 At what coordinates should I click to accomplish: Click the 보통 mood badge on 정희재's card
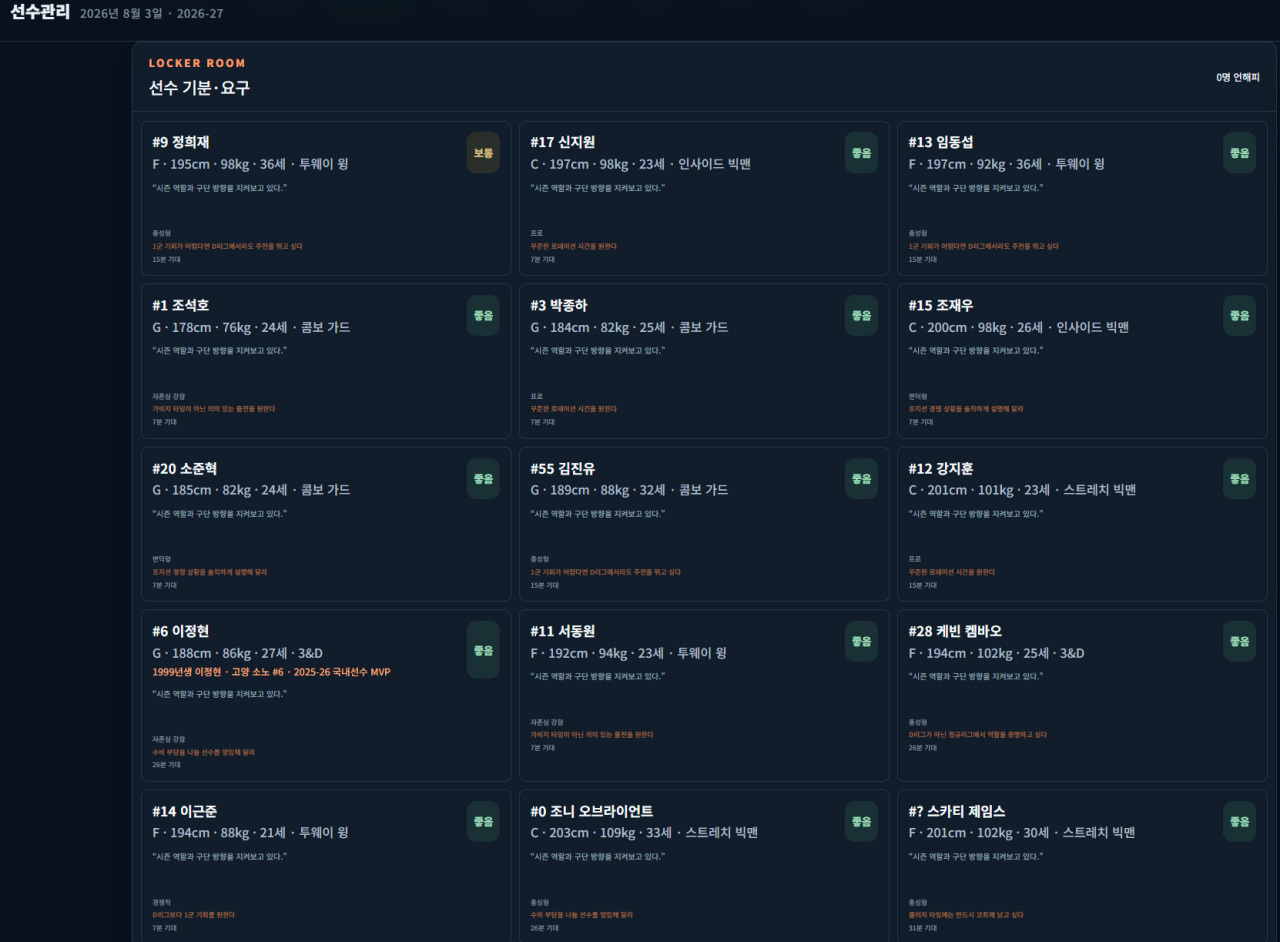[483, 153]
